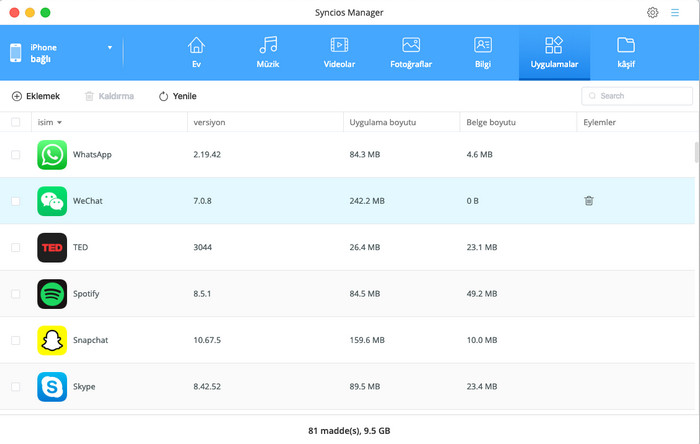This screenshot has width=700, height=444.
Task: Click the Skype app icon
Action: (x=52, y=386)
